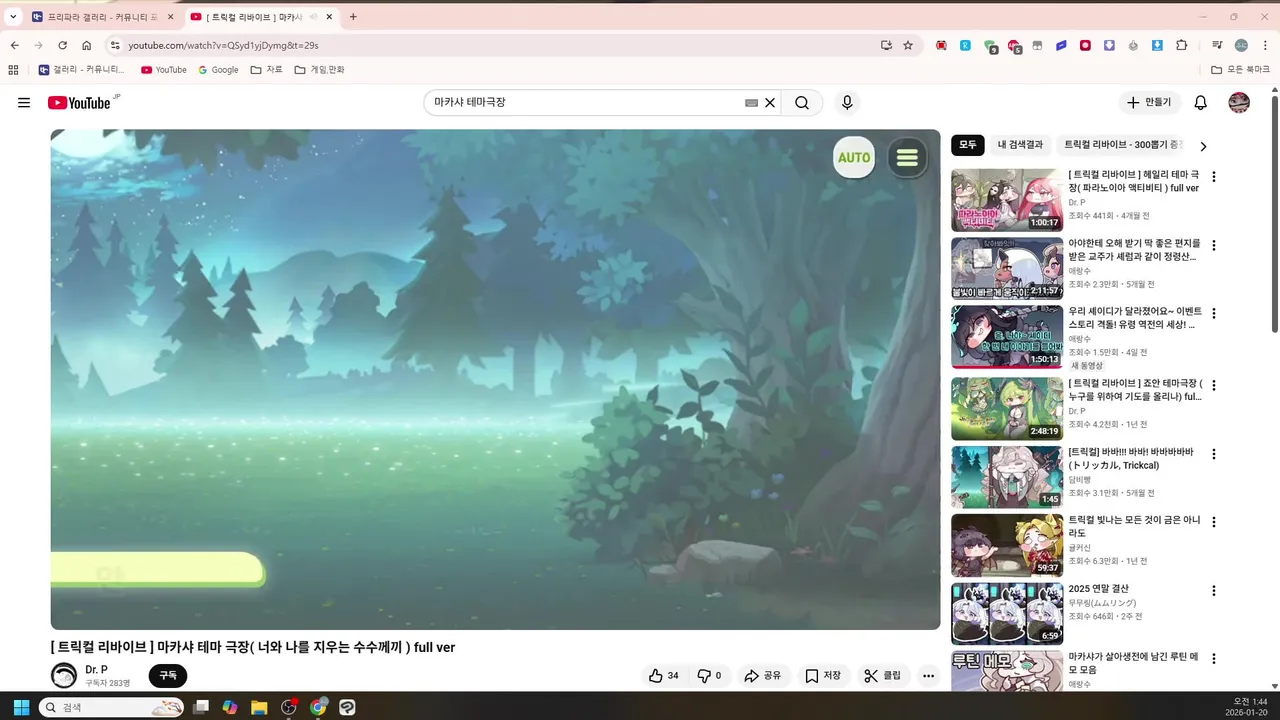Open the green in-game menu button in video
1280x720 pixels.
pyautogui.click(x=907, y=157)
